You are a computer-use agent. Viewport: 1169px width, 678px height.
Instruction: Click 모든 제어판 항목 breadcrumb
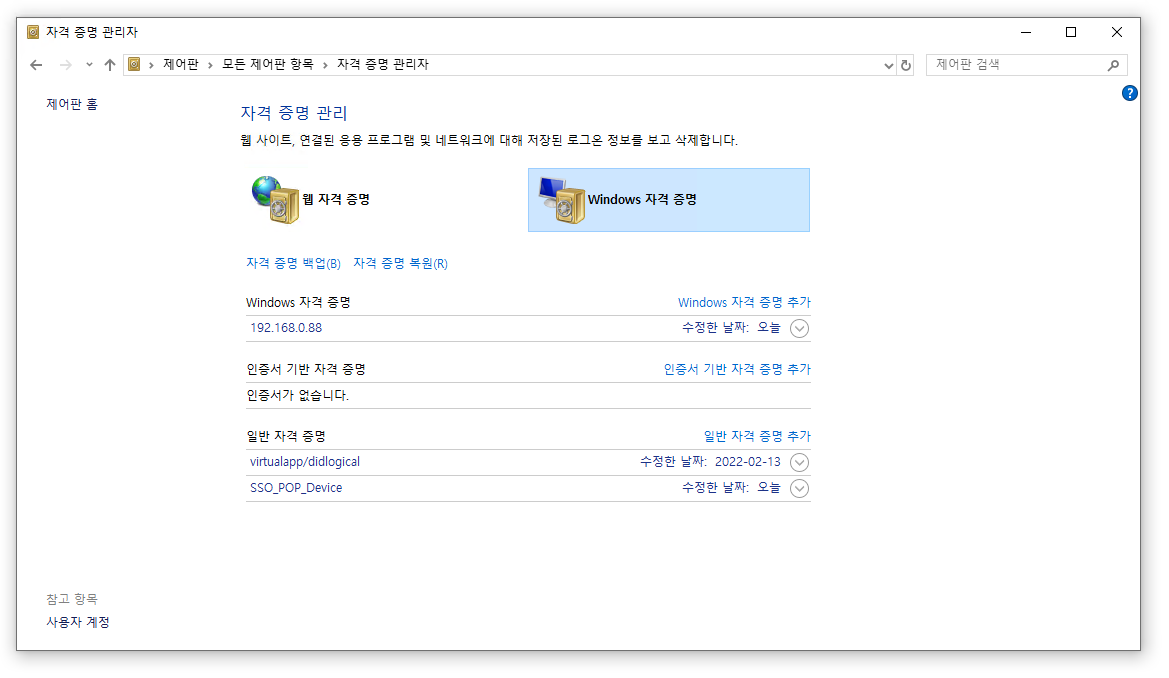268,65
